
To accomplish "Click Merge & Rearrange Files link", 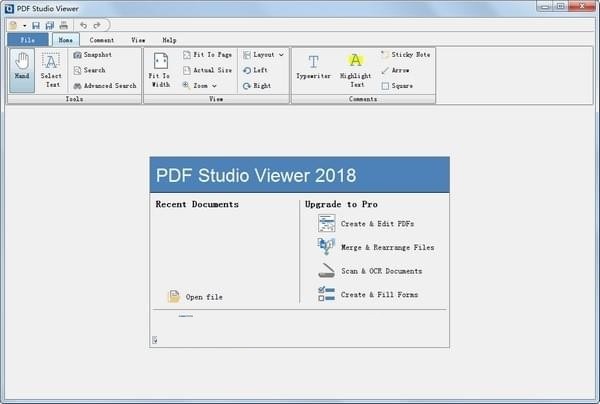I will pyautogui.click(x=376, y=247).
